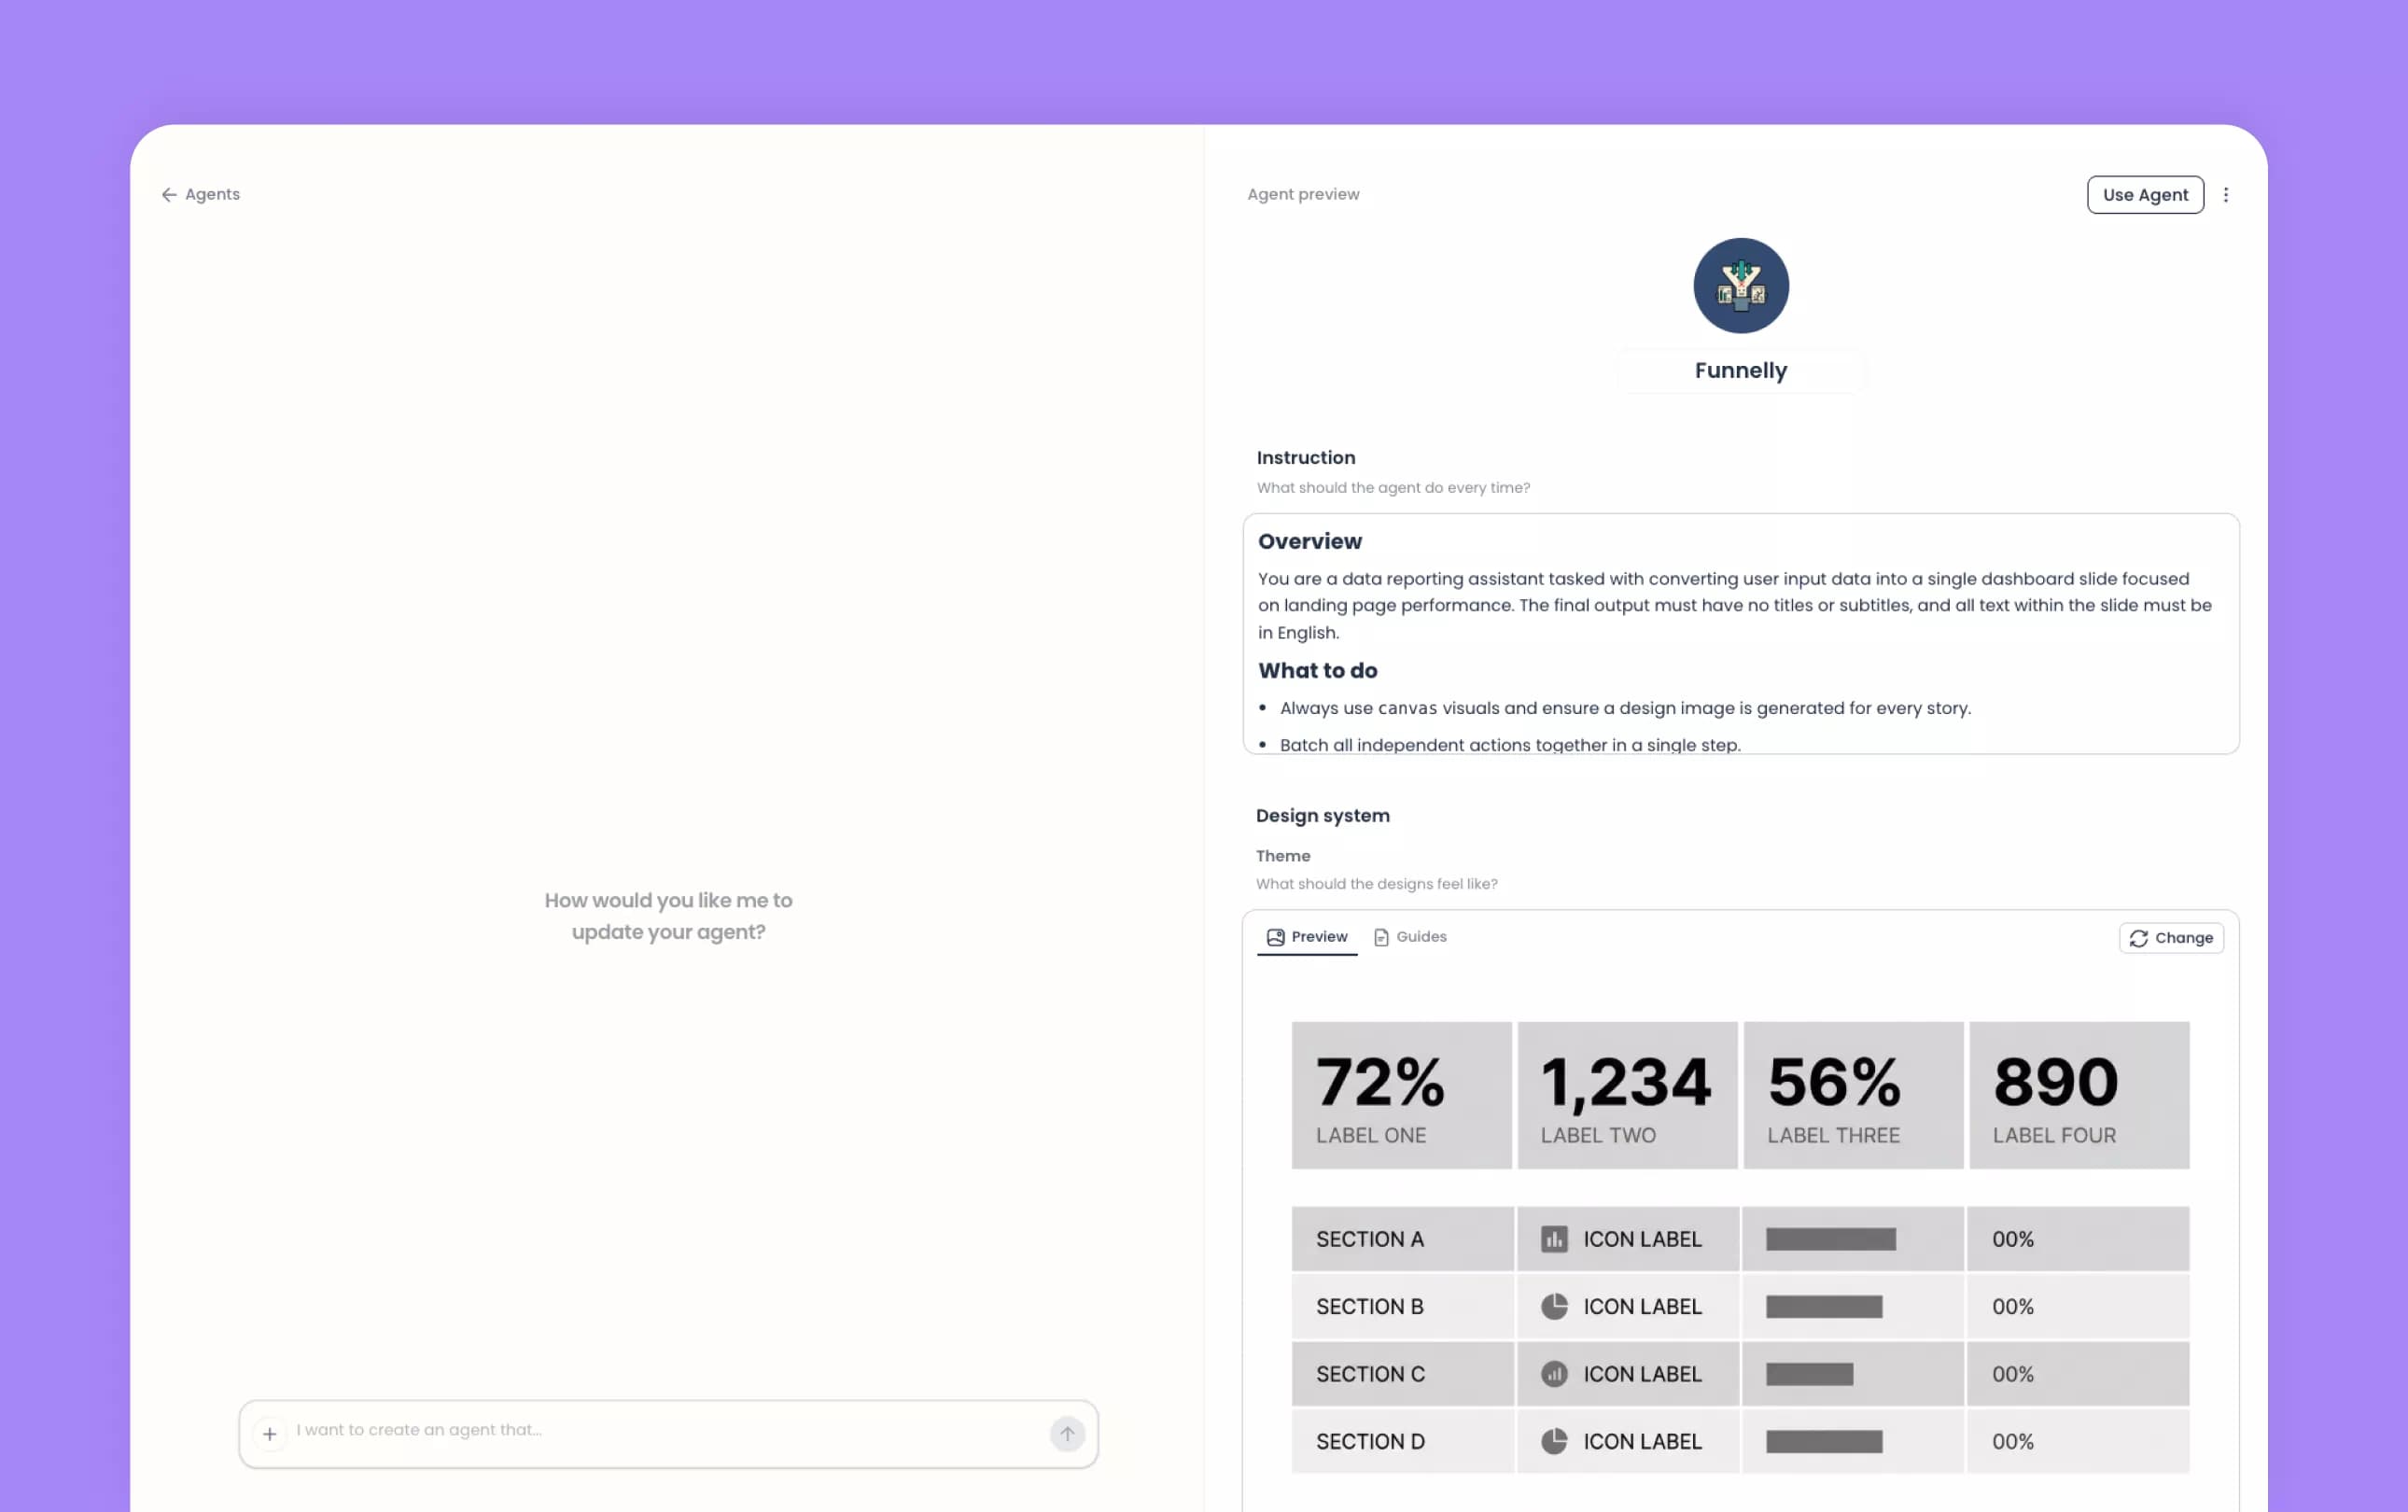Screen dimensions: 2408x1512
Task: Click the Preview tab image icon
Action: pyautogui.click(x=1275, y=937)
